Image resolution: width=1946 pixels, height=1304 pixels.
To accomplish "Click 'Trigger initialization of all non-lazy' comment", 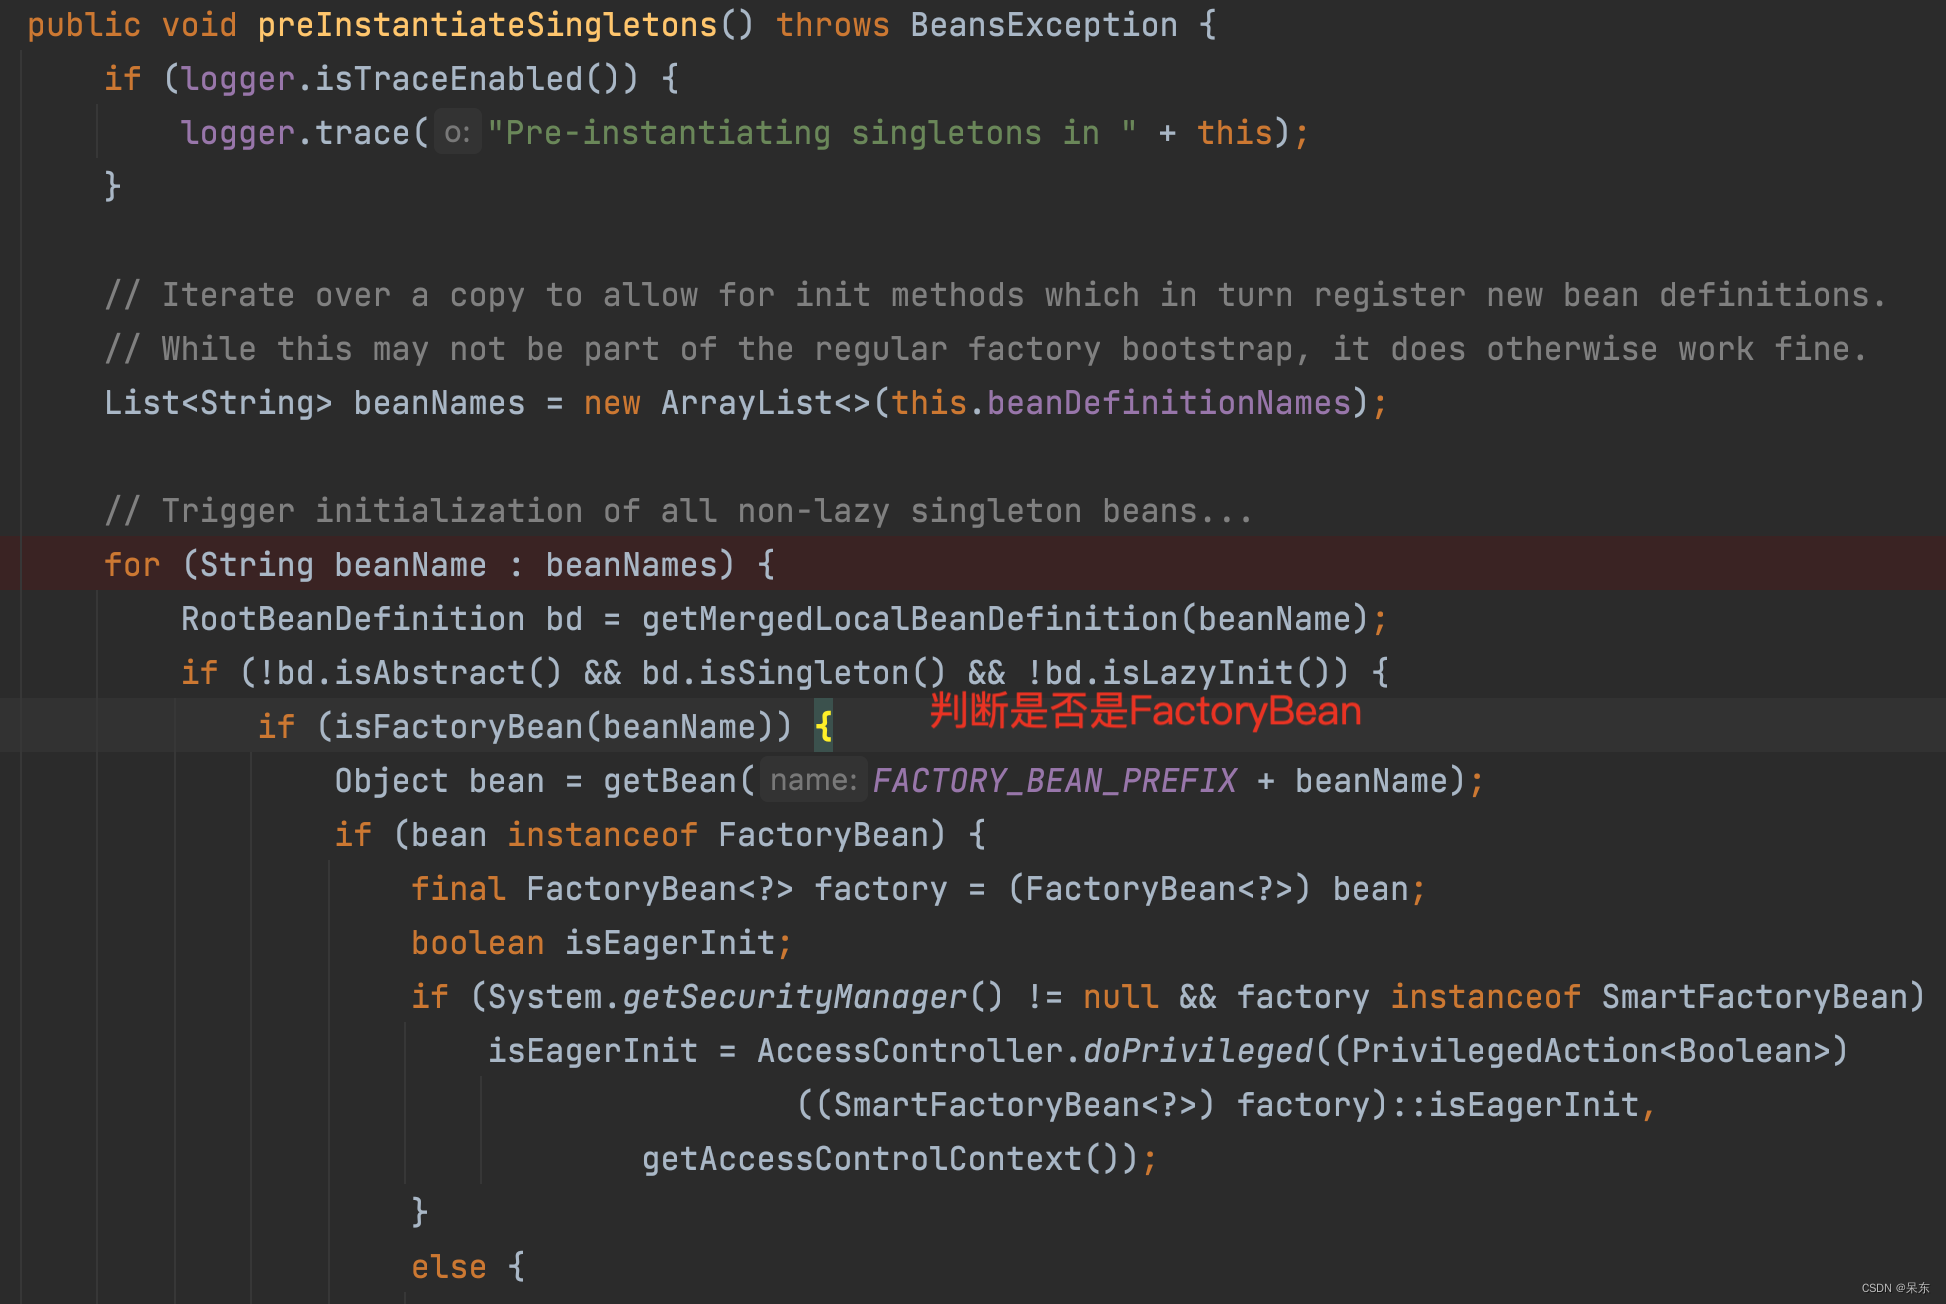I will [678, 511].
